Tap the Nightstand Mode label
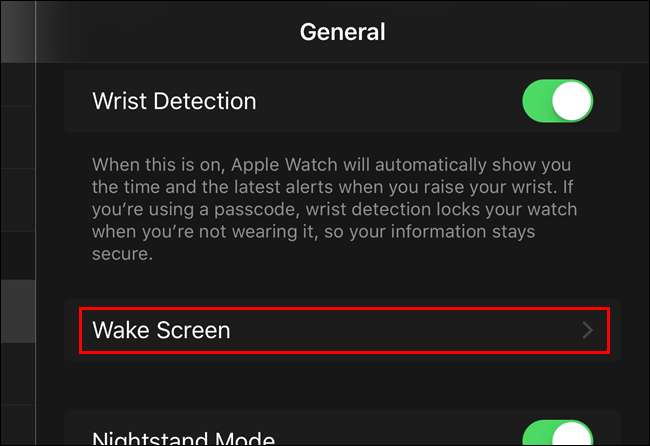This screenshot has width=650, height=446. click(x=183, y=438)
